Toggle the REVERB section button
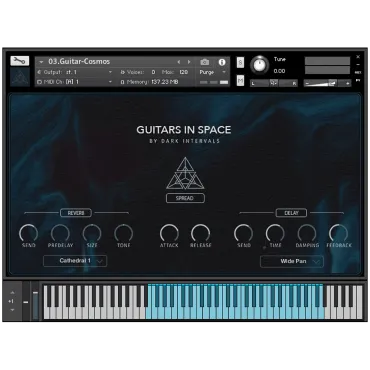 [76, 213]
